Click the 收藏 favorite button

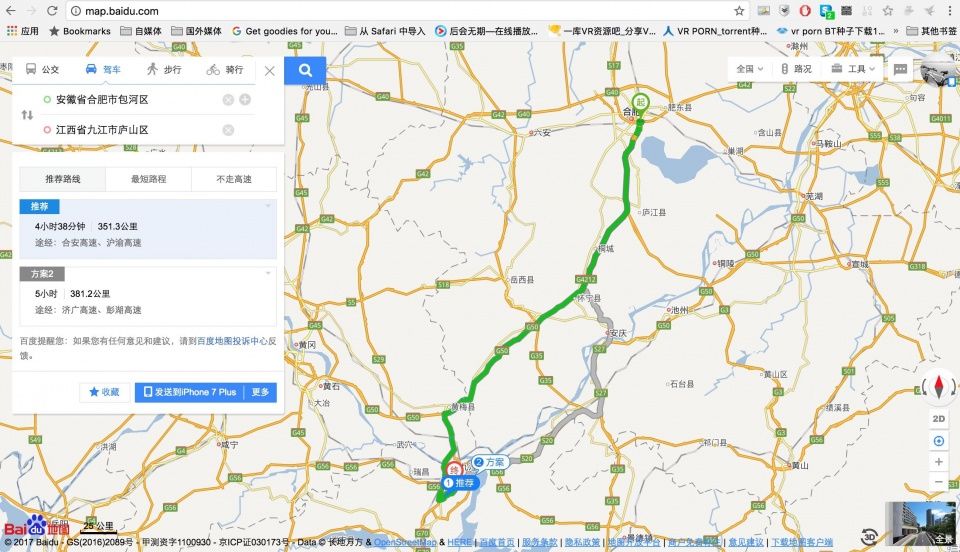(104, 392)
